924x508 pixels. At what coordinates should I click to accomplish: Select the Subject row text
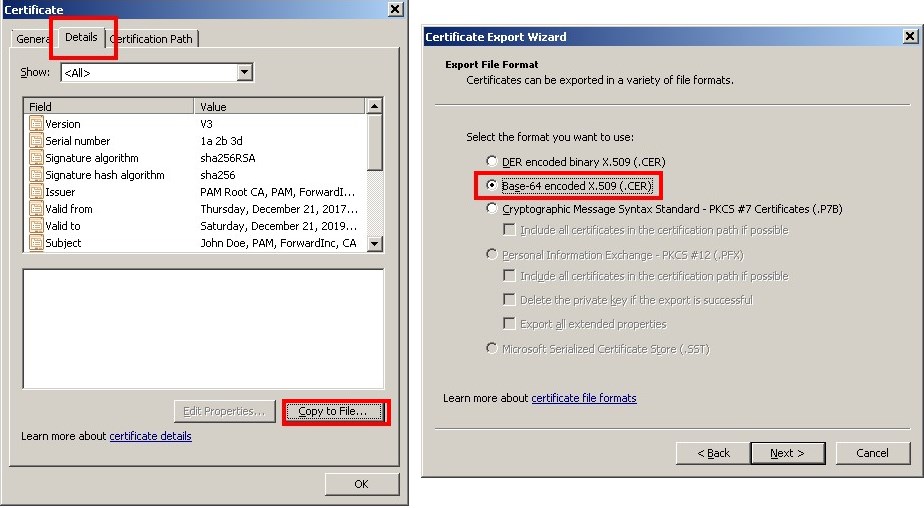tap(63, 243)
